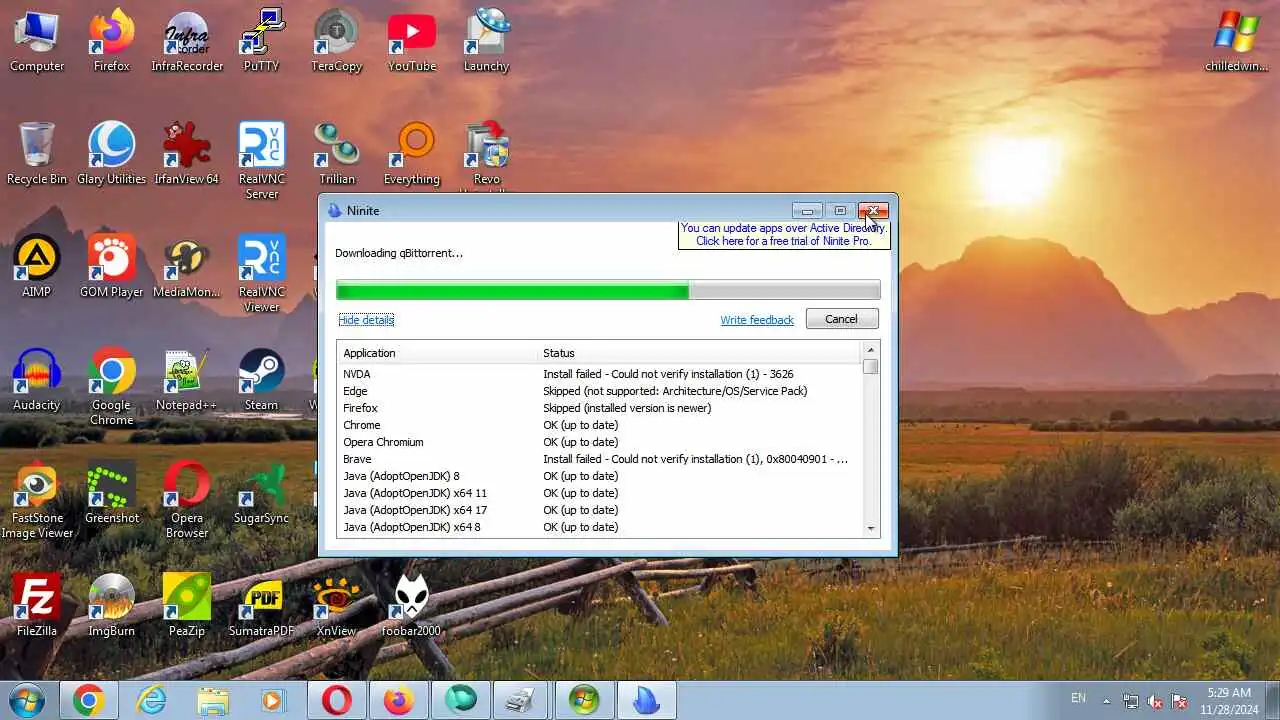Click the Ninite Pro free trial tooltip
The width and height of the screenshot is (1280, 720).
click(784, 235)
